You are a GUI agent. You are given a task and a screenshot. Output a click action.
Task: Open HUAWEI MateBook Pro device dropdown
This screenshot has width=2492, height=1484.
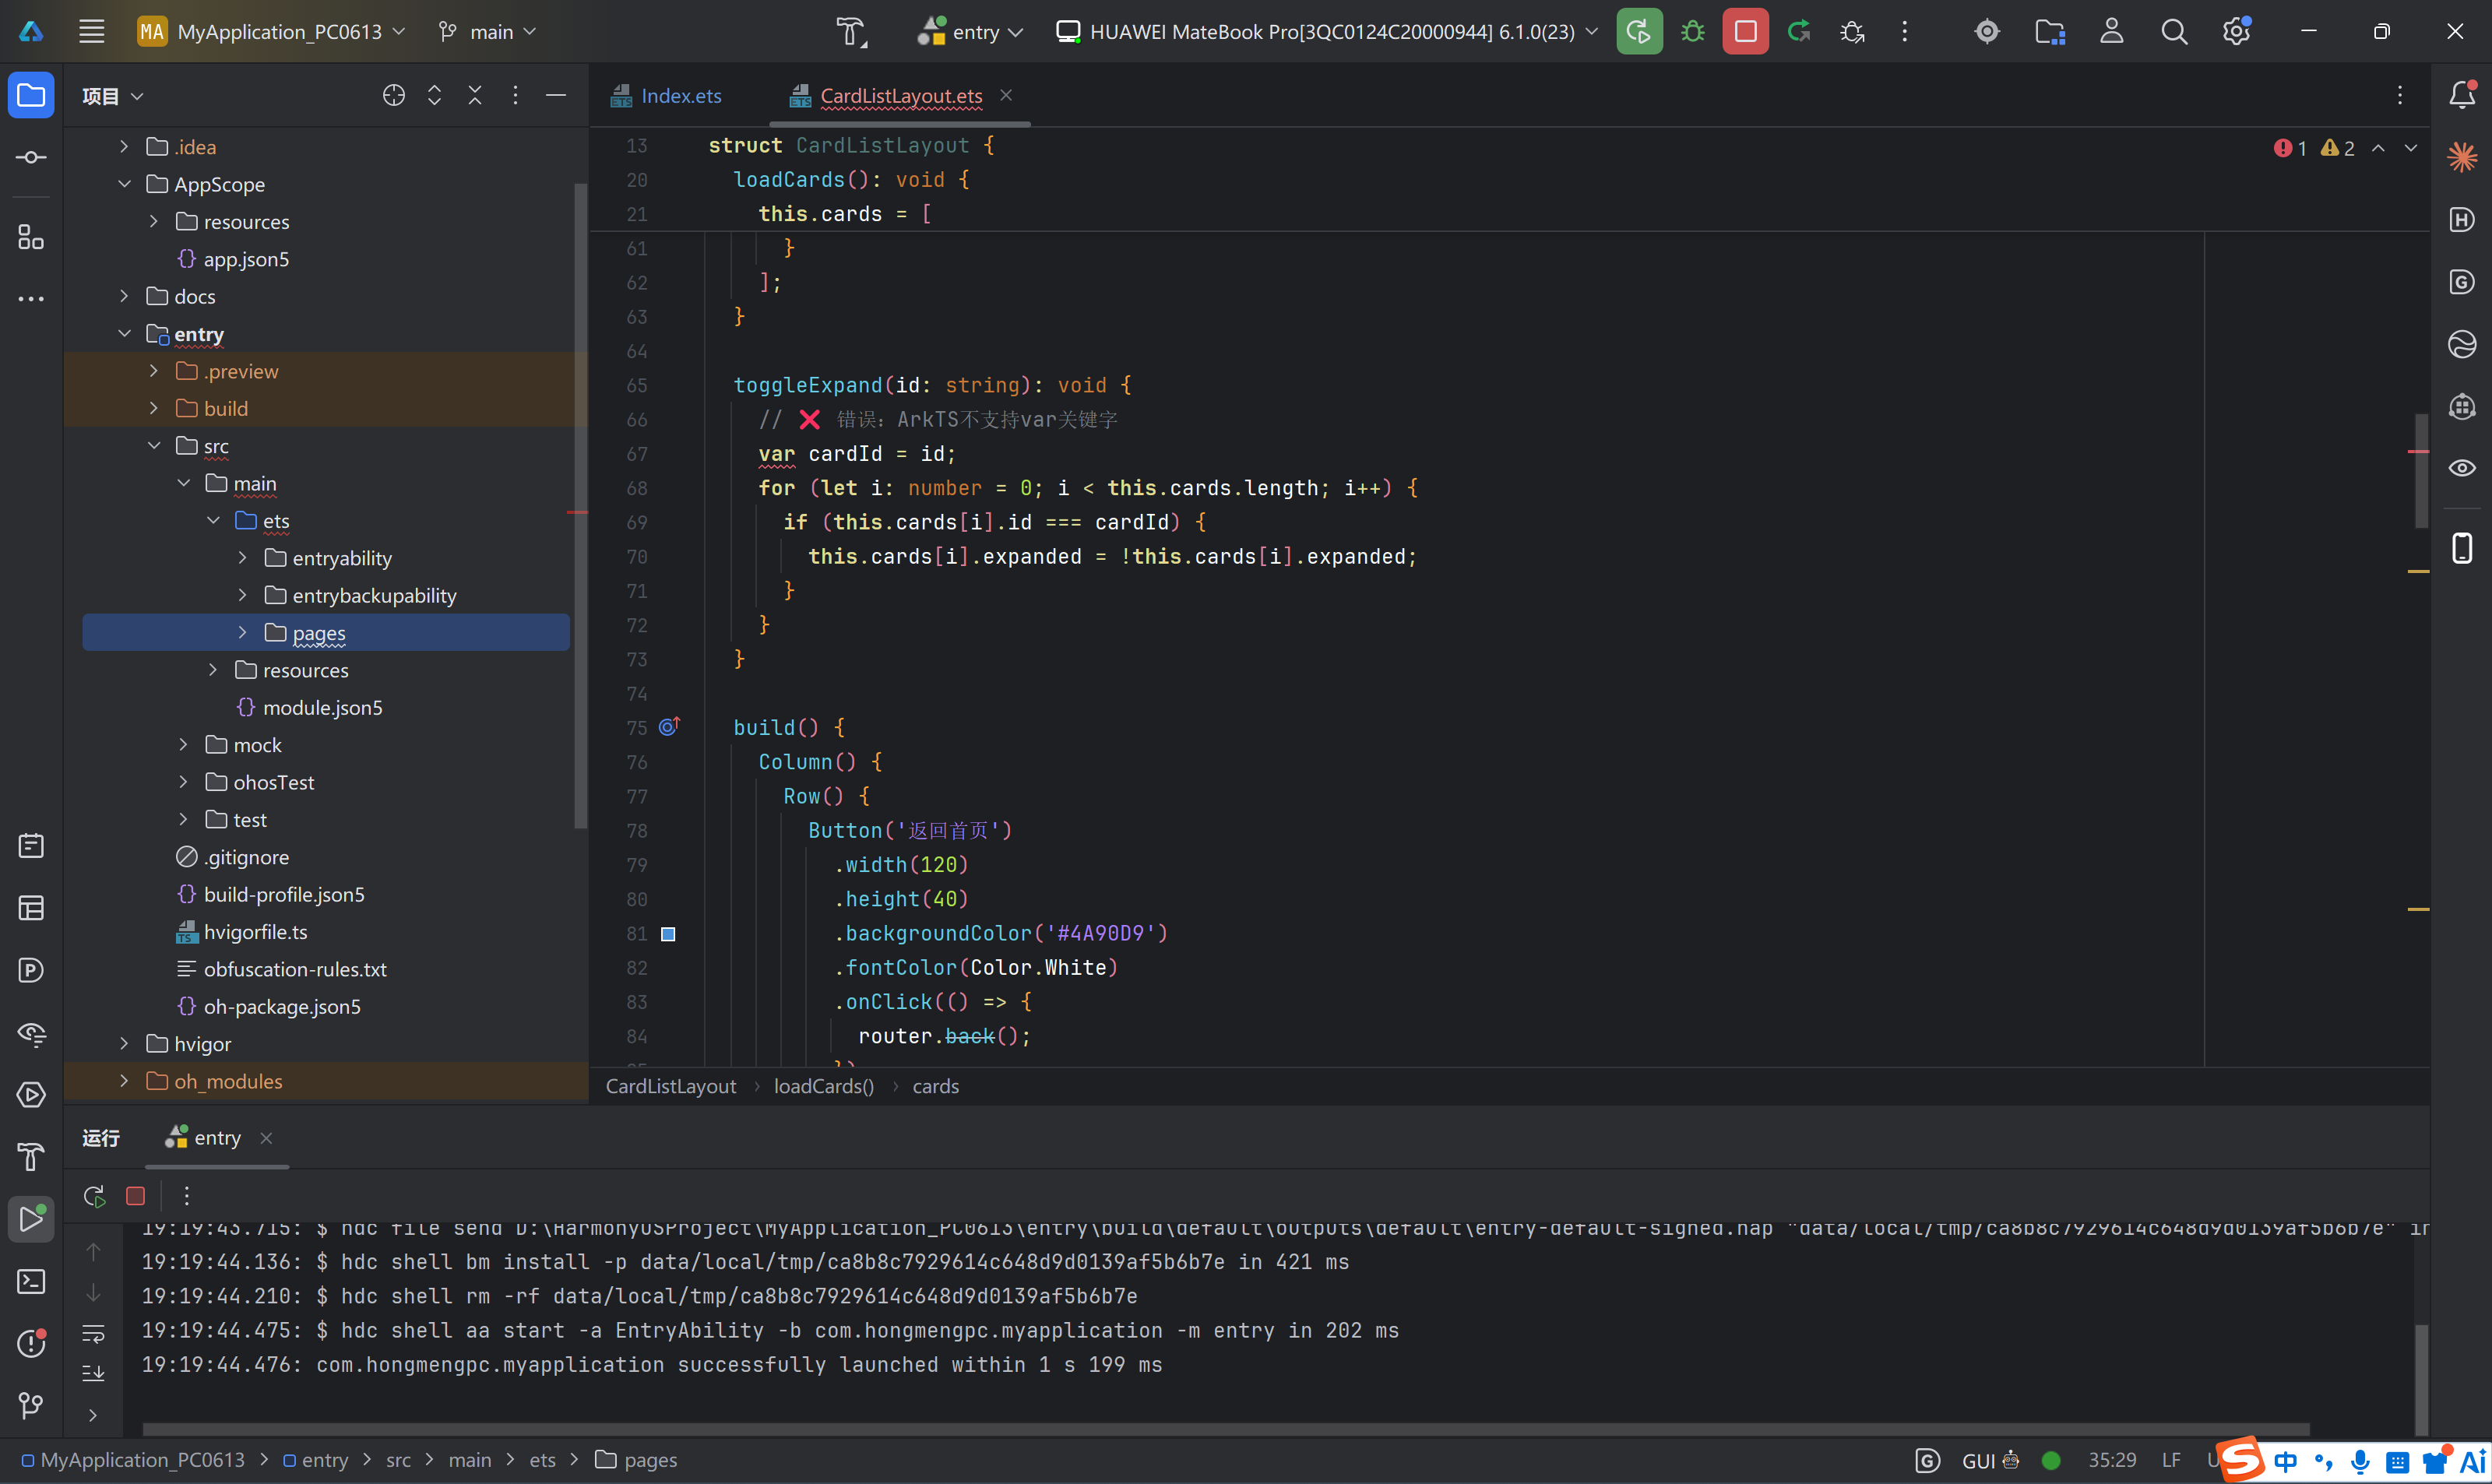1327,32
